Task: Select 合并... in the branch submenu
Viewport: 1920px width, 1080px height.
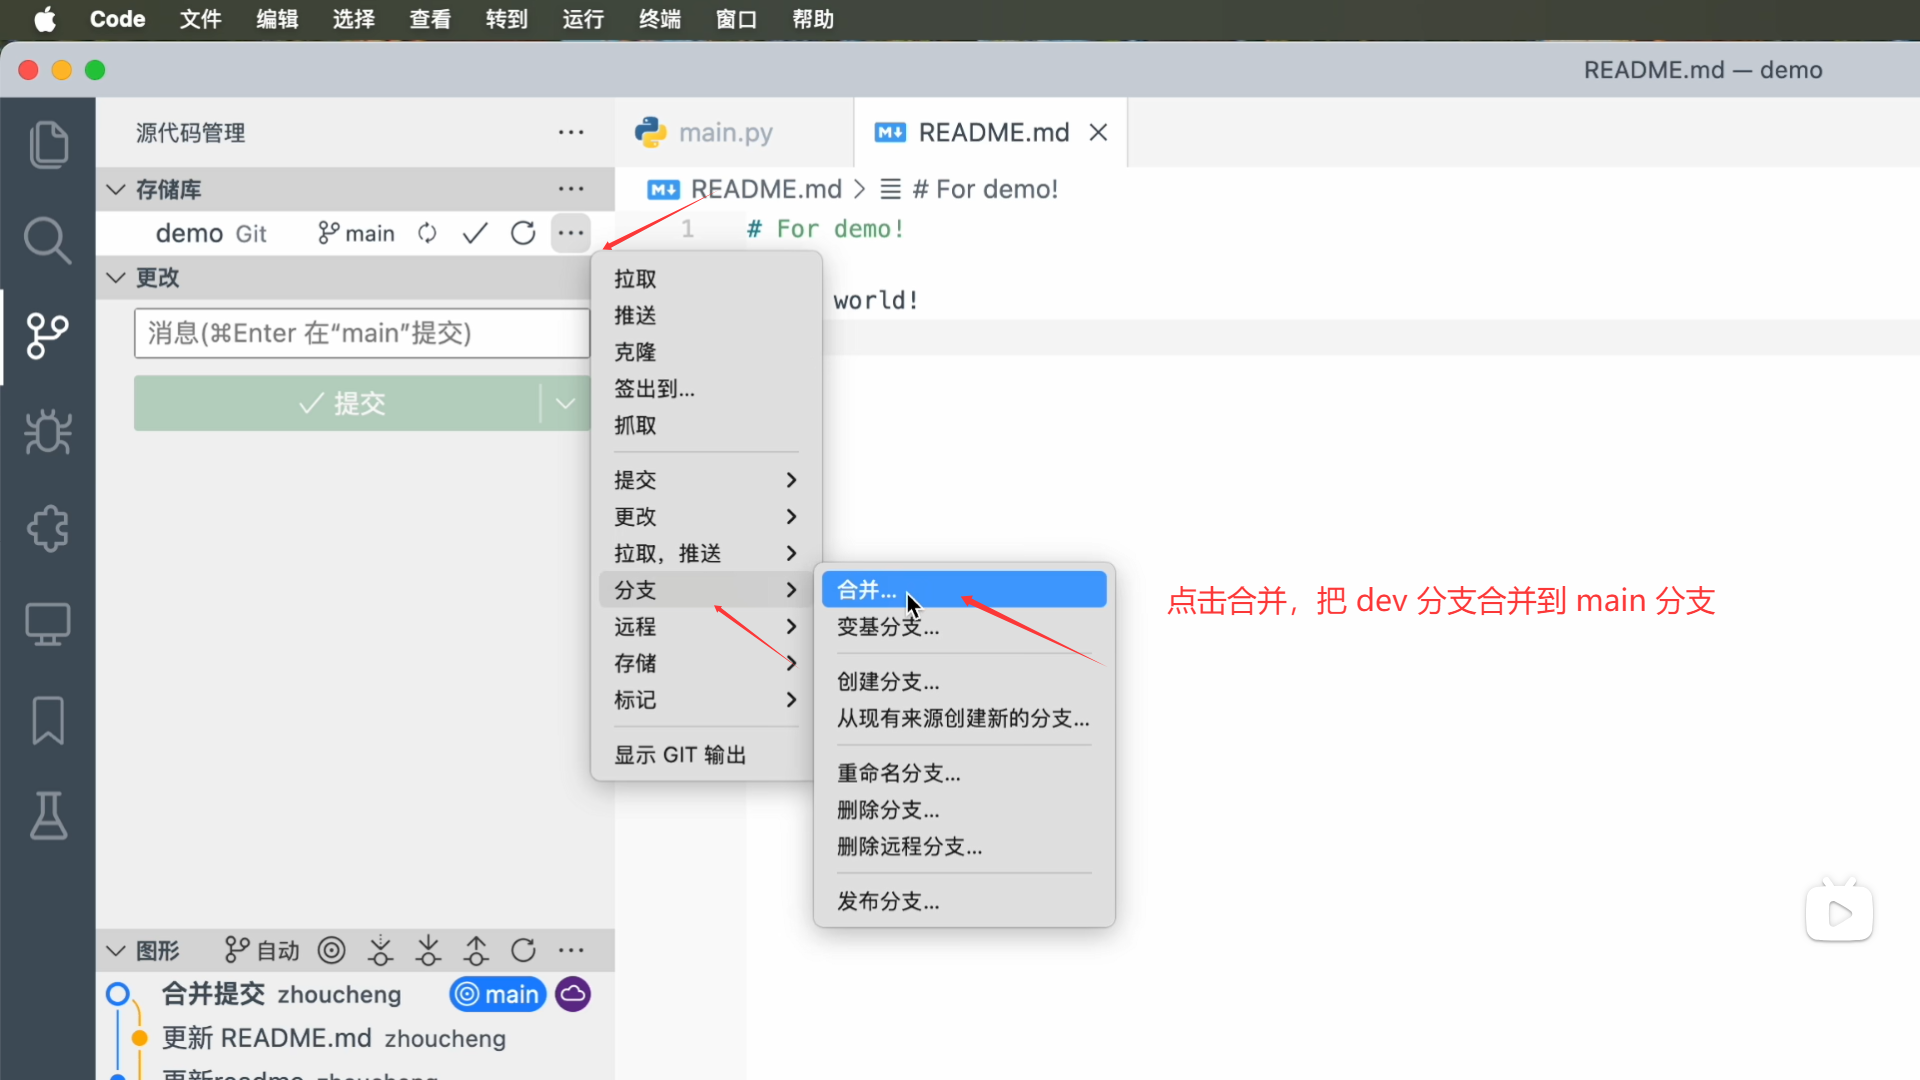Action: click(866, 590)
